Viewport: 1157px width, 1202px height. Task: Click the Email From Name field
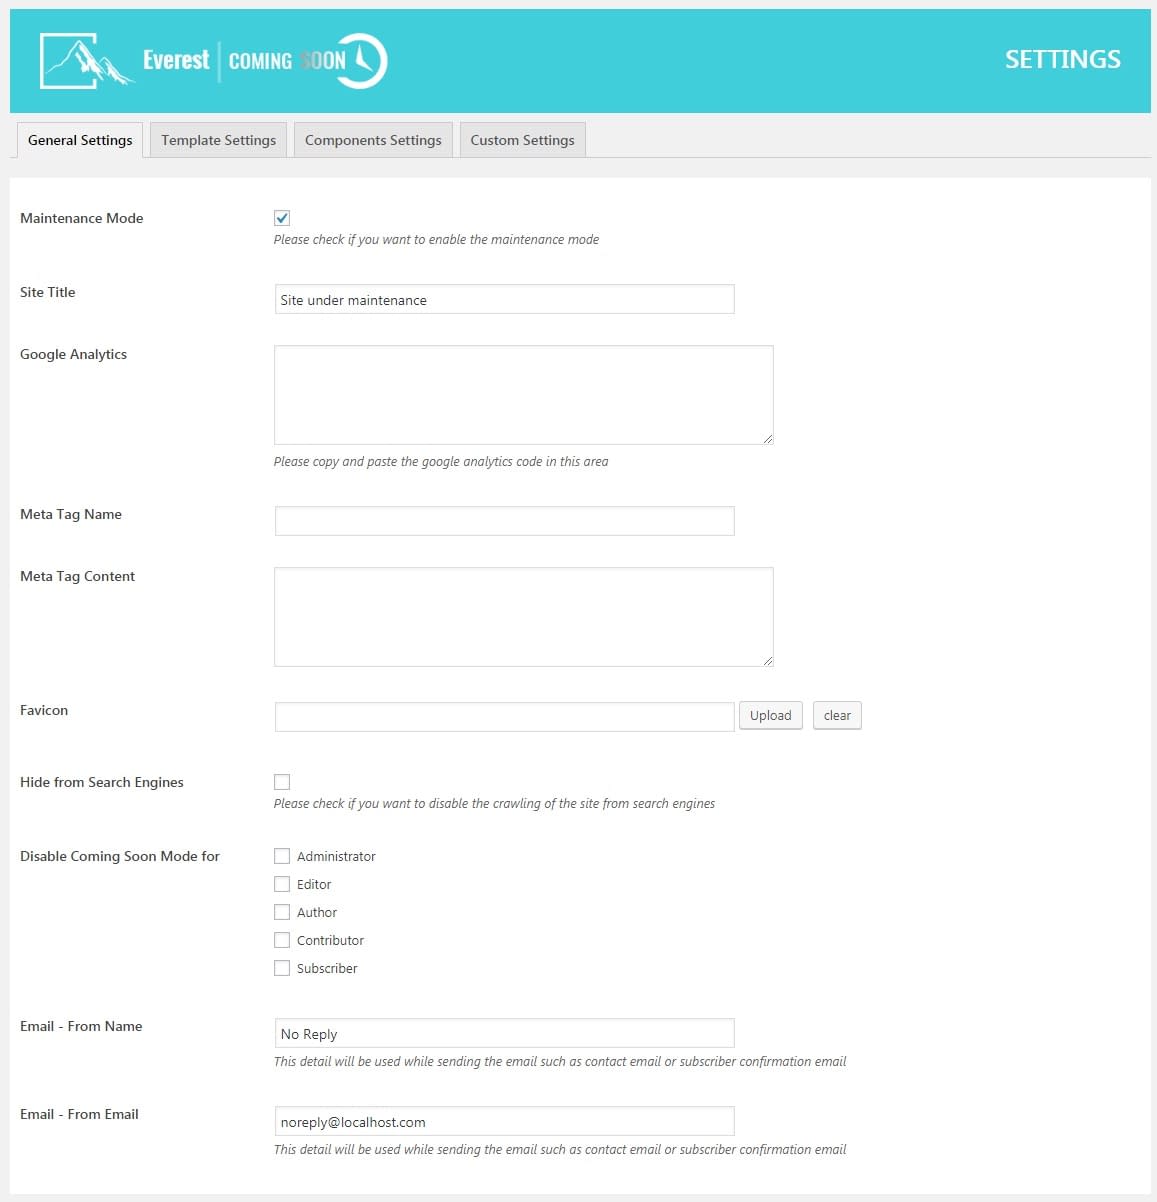[504, 1033]
